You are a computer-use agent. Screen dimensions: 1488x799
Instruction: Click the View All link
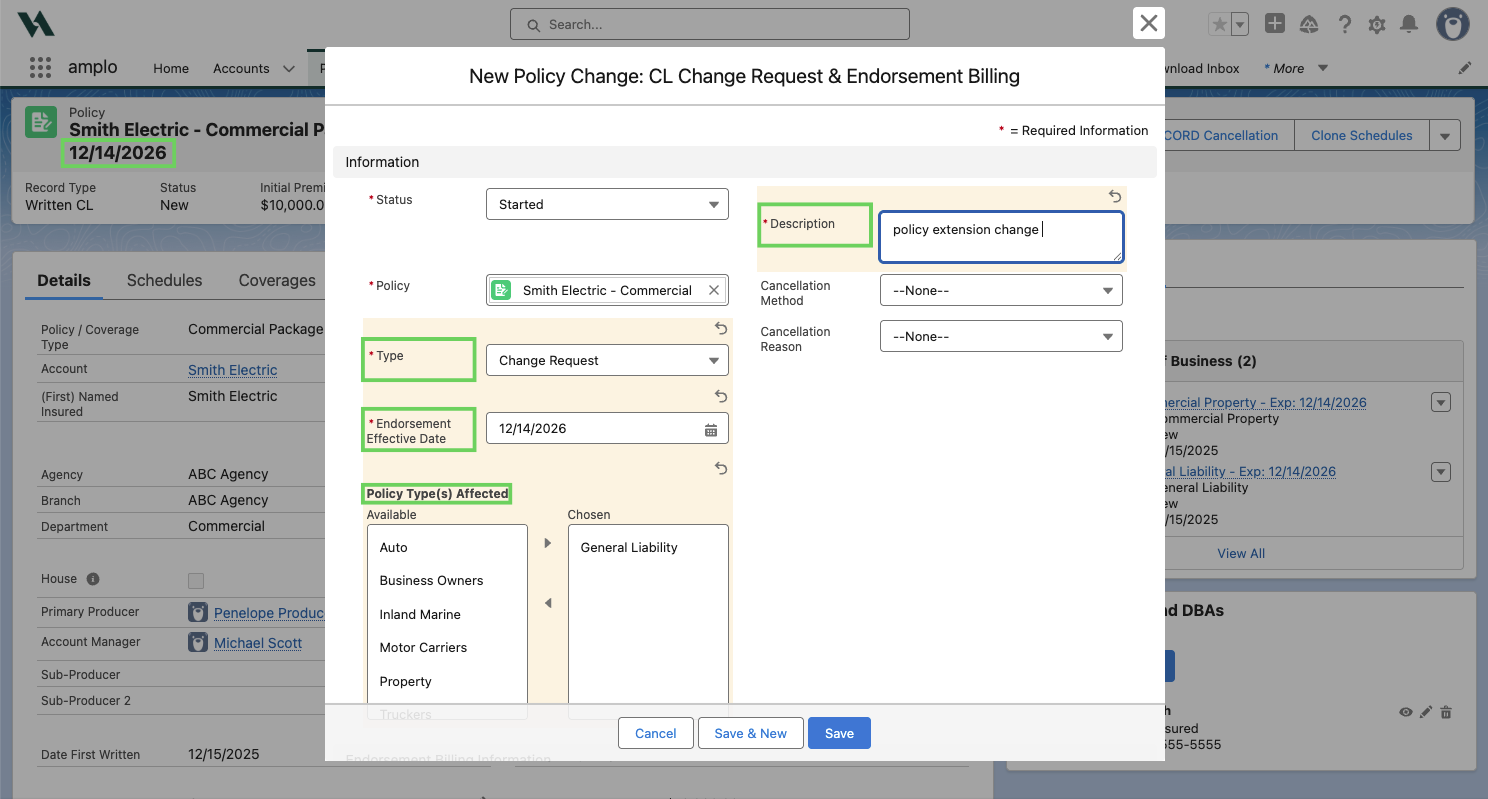1241,553
